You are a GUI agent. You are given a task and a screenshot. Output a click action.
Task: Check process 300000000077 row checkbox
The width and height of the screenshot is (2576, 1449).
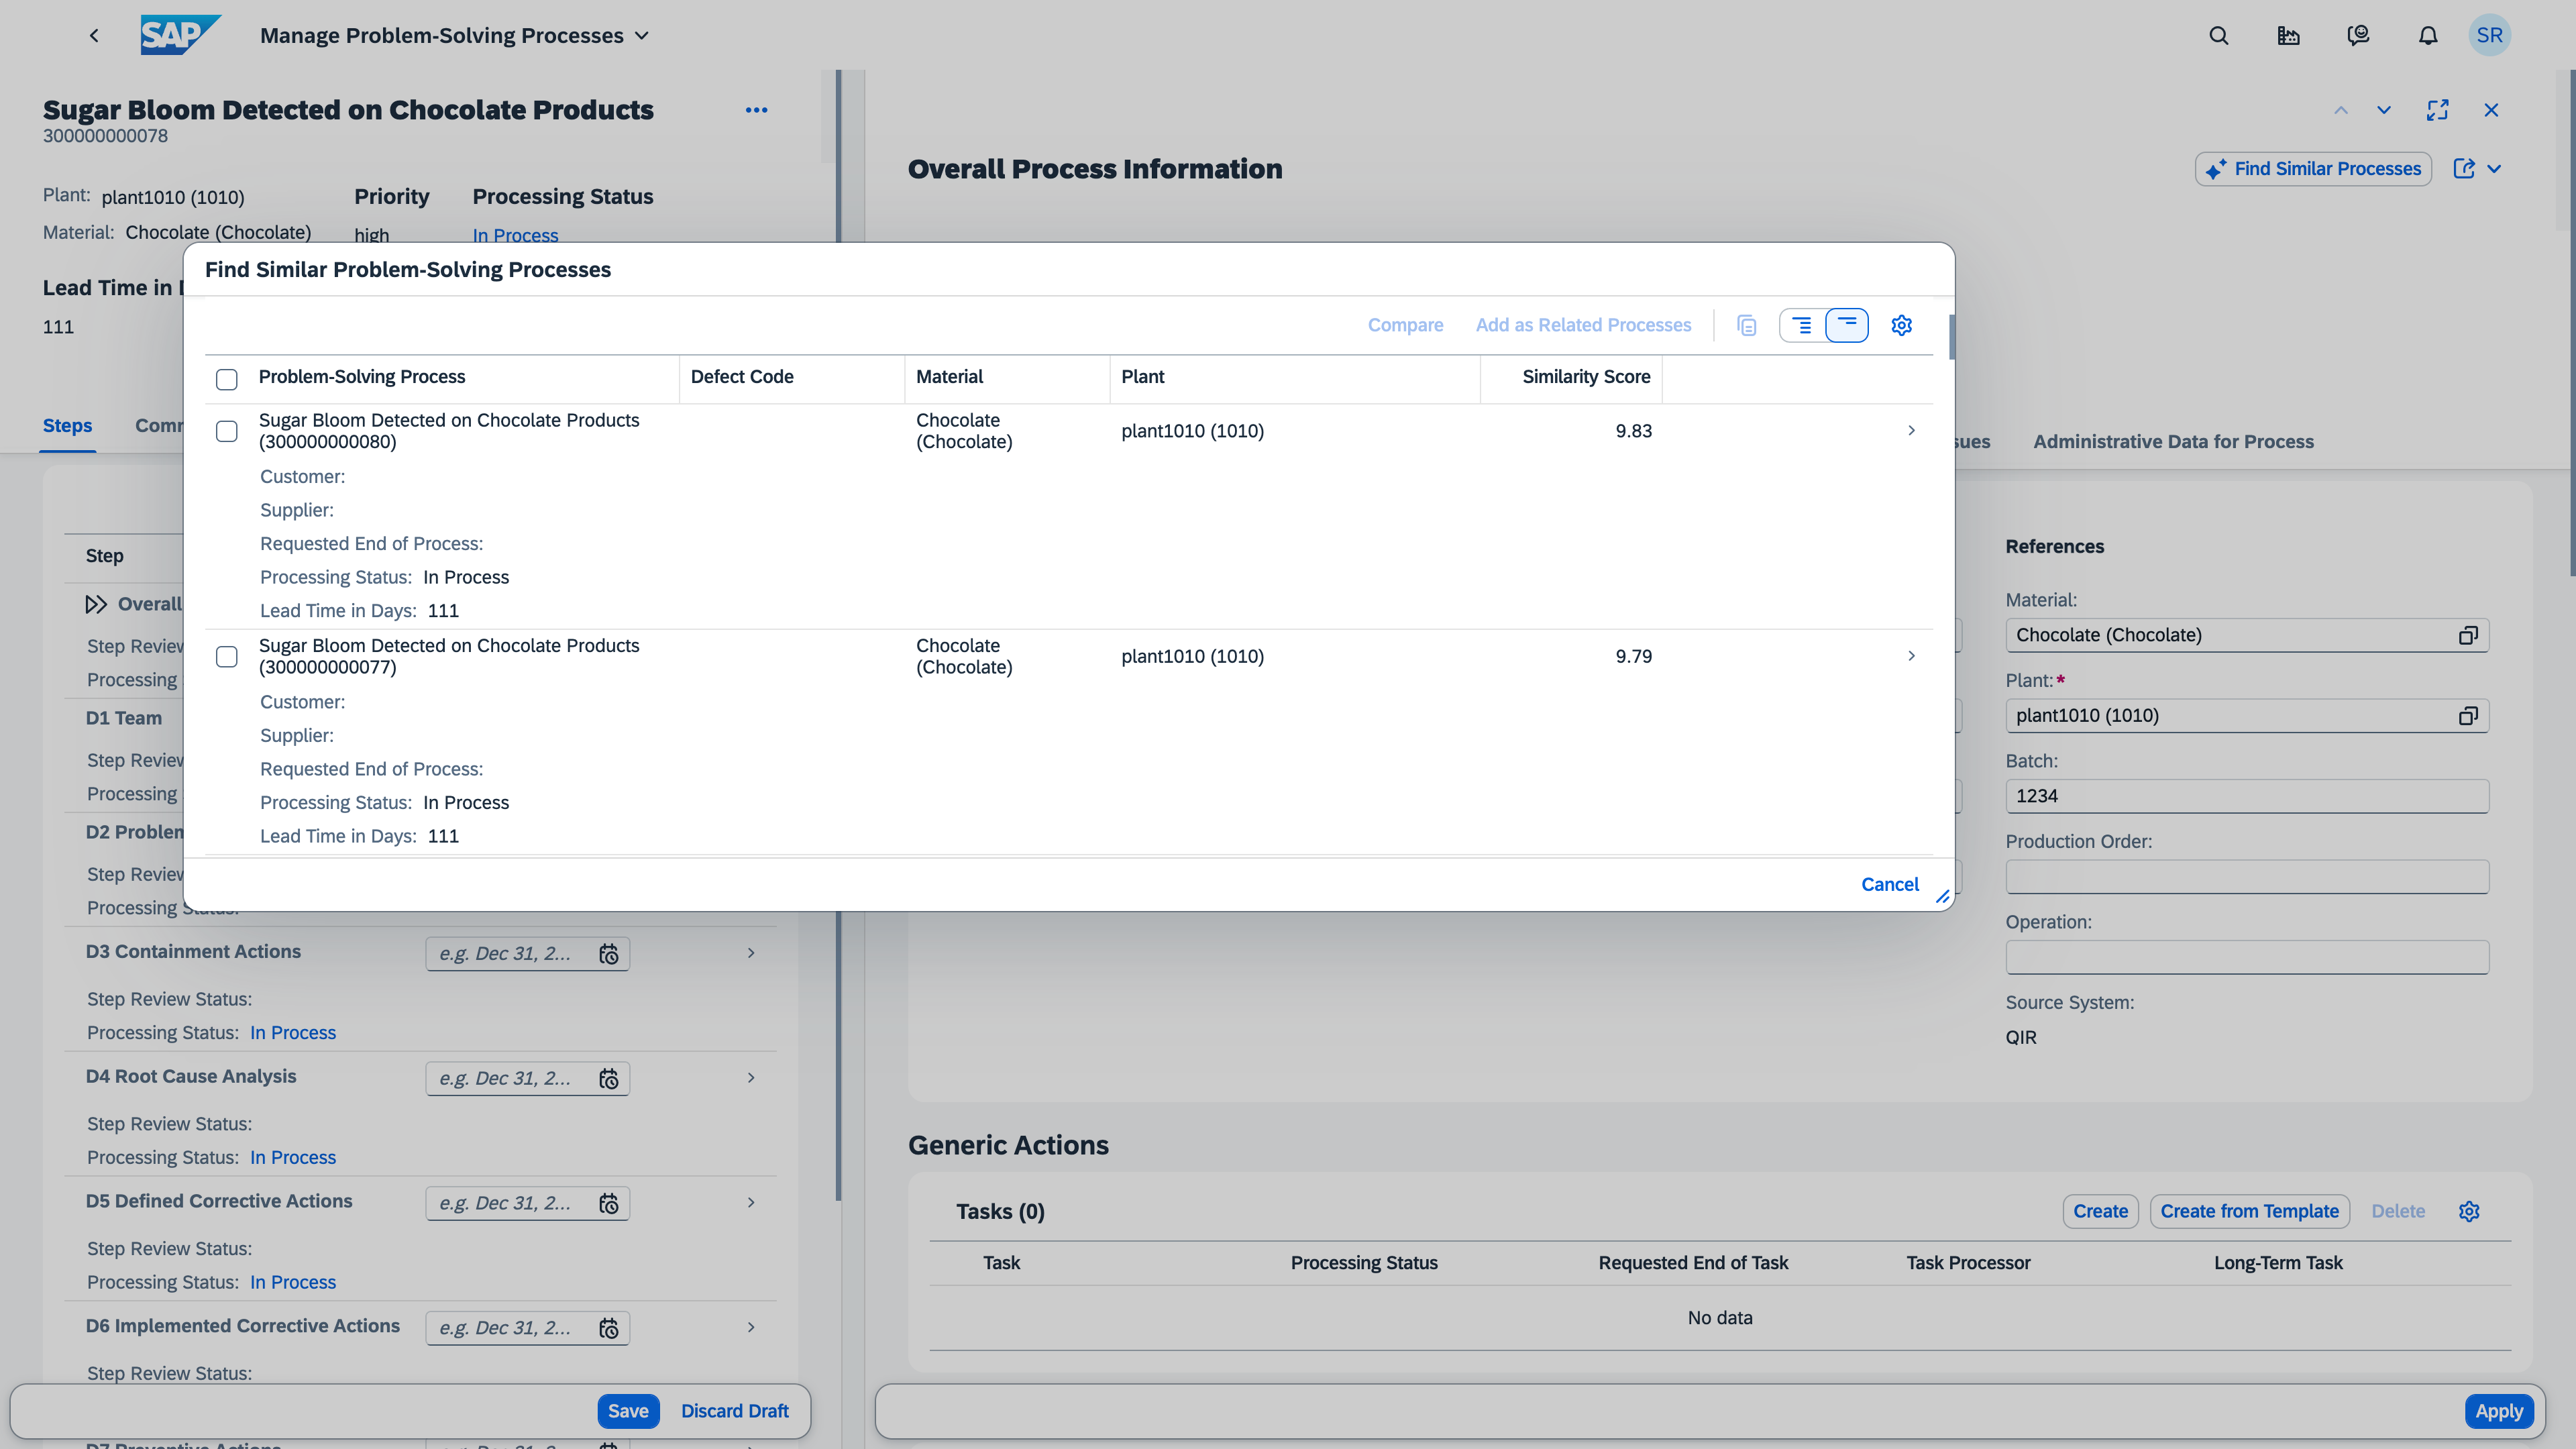tap(227, 657)
